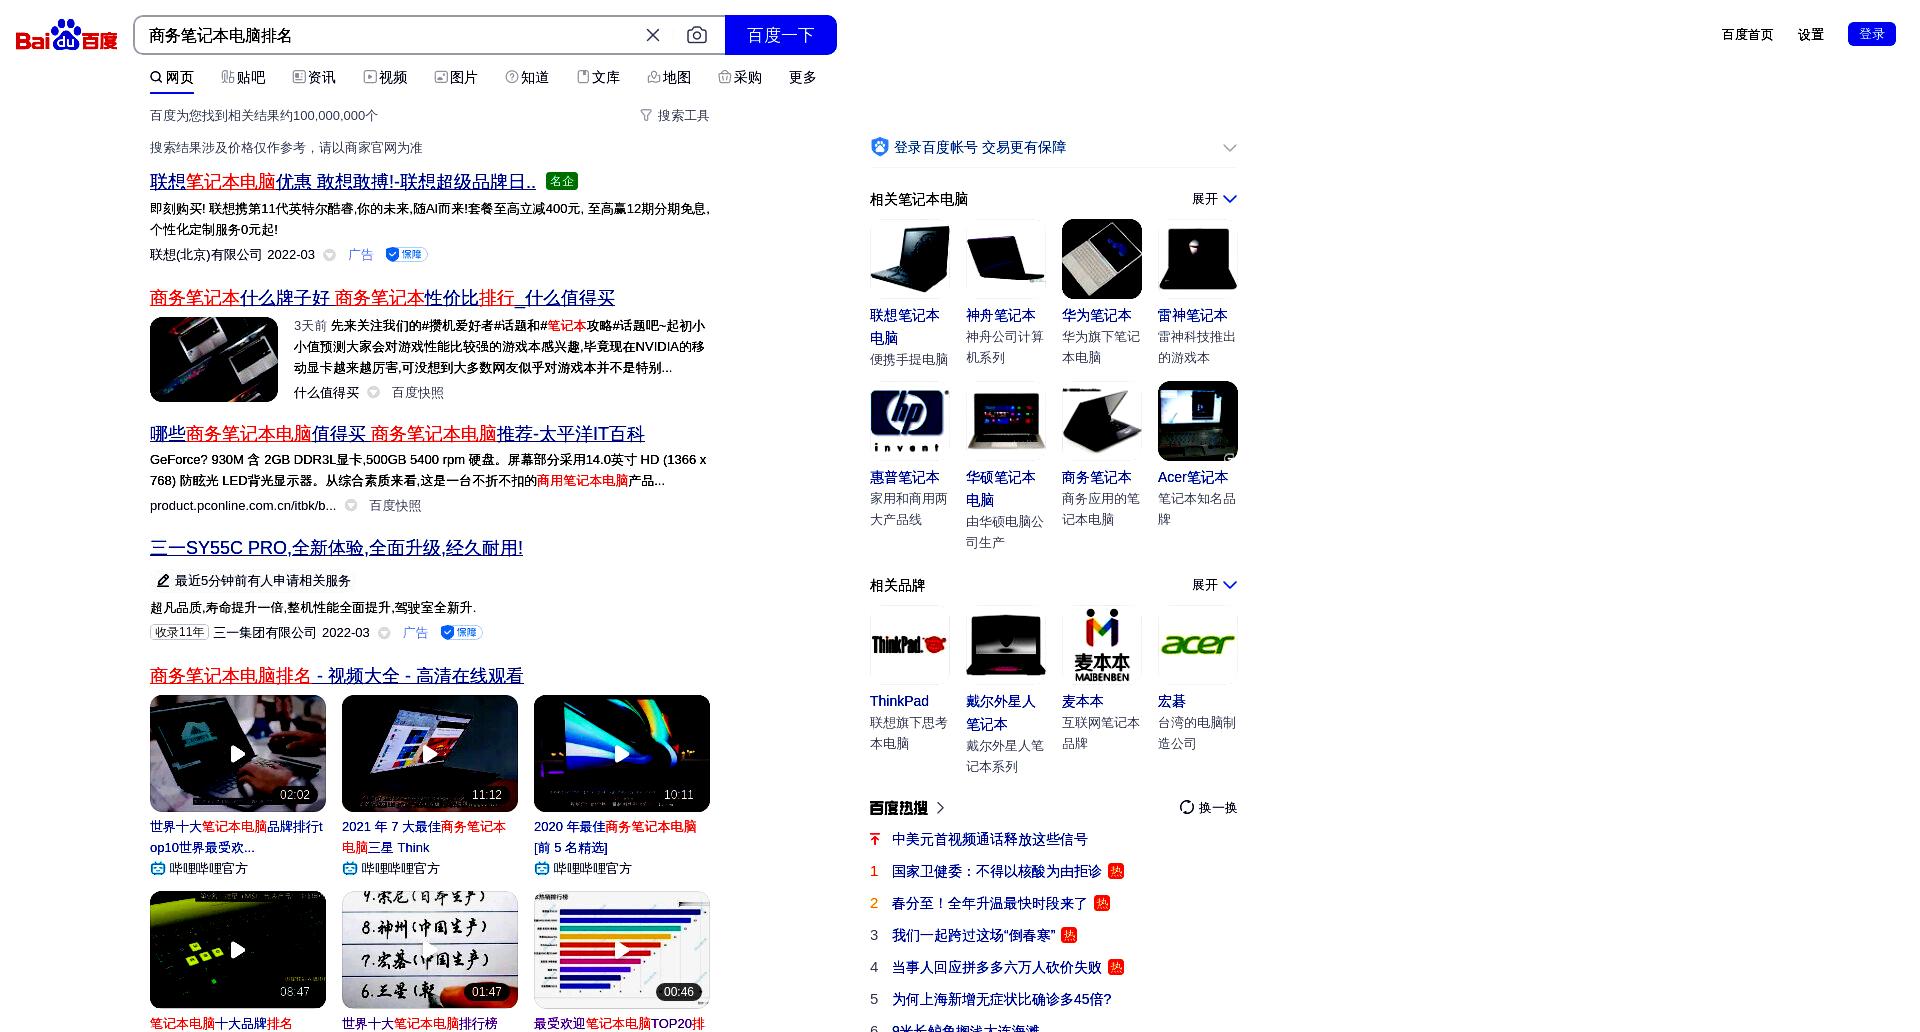Click 百度首页 link at top right
Viewport: 1920px width, 1032px height.
(1747, 34)
